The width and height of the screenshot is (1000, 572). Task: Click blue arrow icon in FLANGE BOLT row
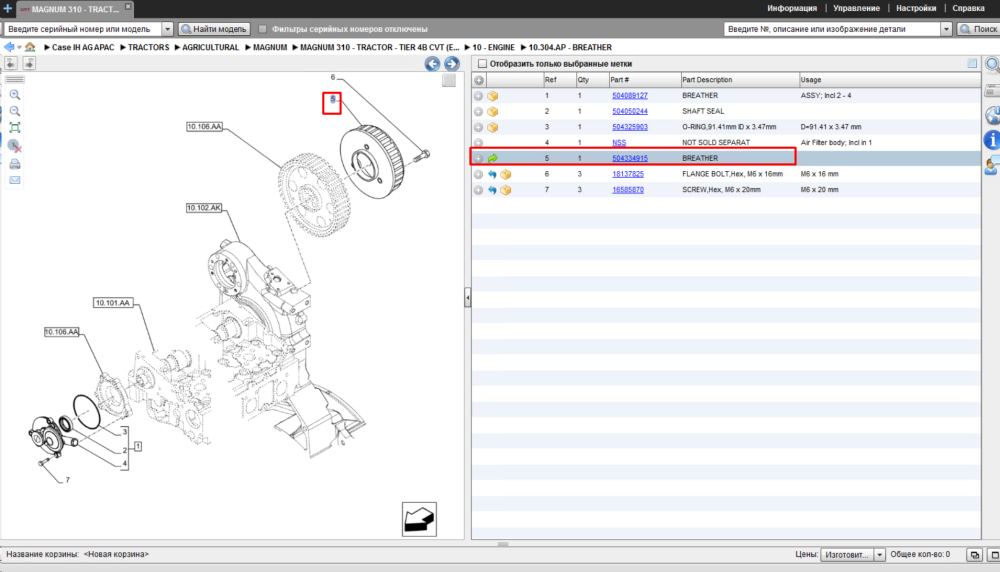[x=492, y=174]
